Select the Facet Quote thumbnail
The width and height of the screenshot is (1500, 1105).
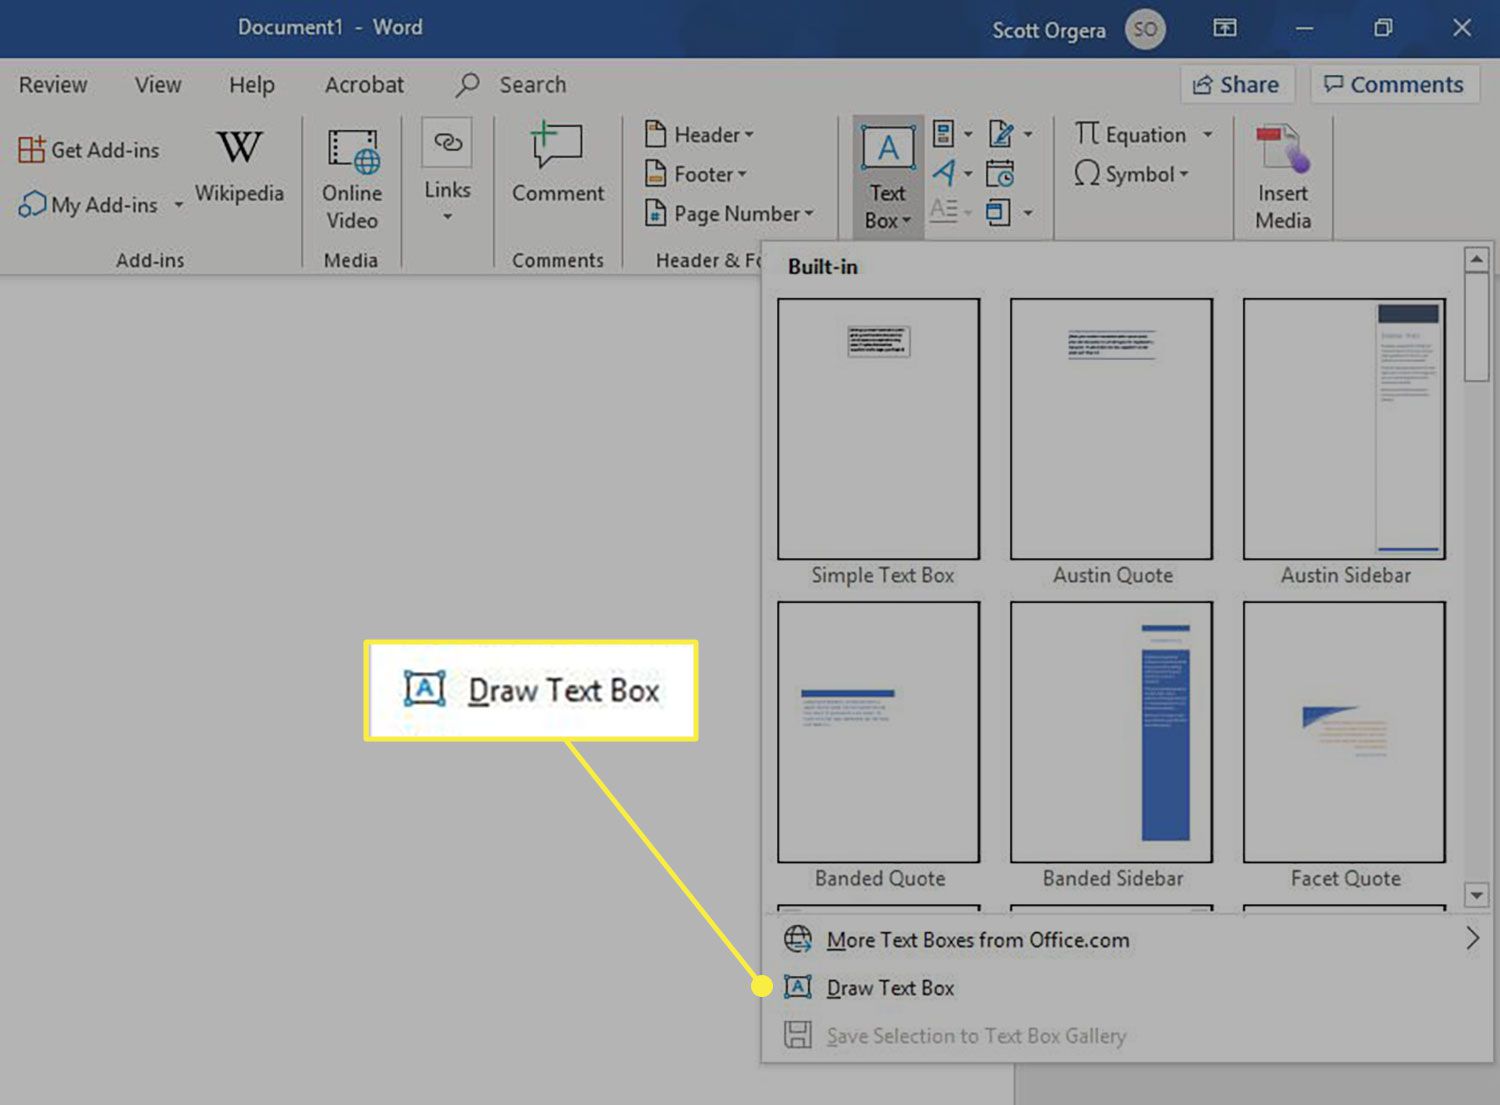(1345, 732)
